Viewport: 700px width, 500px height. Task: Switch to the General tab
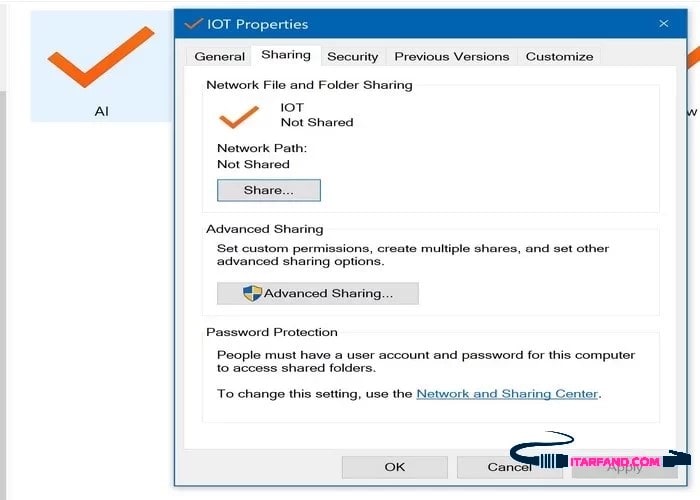(x=219, y=57)
